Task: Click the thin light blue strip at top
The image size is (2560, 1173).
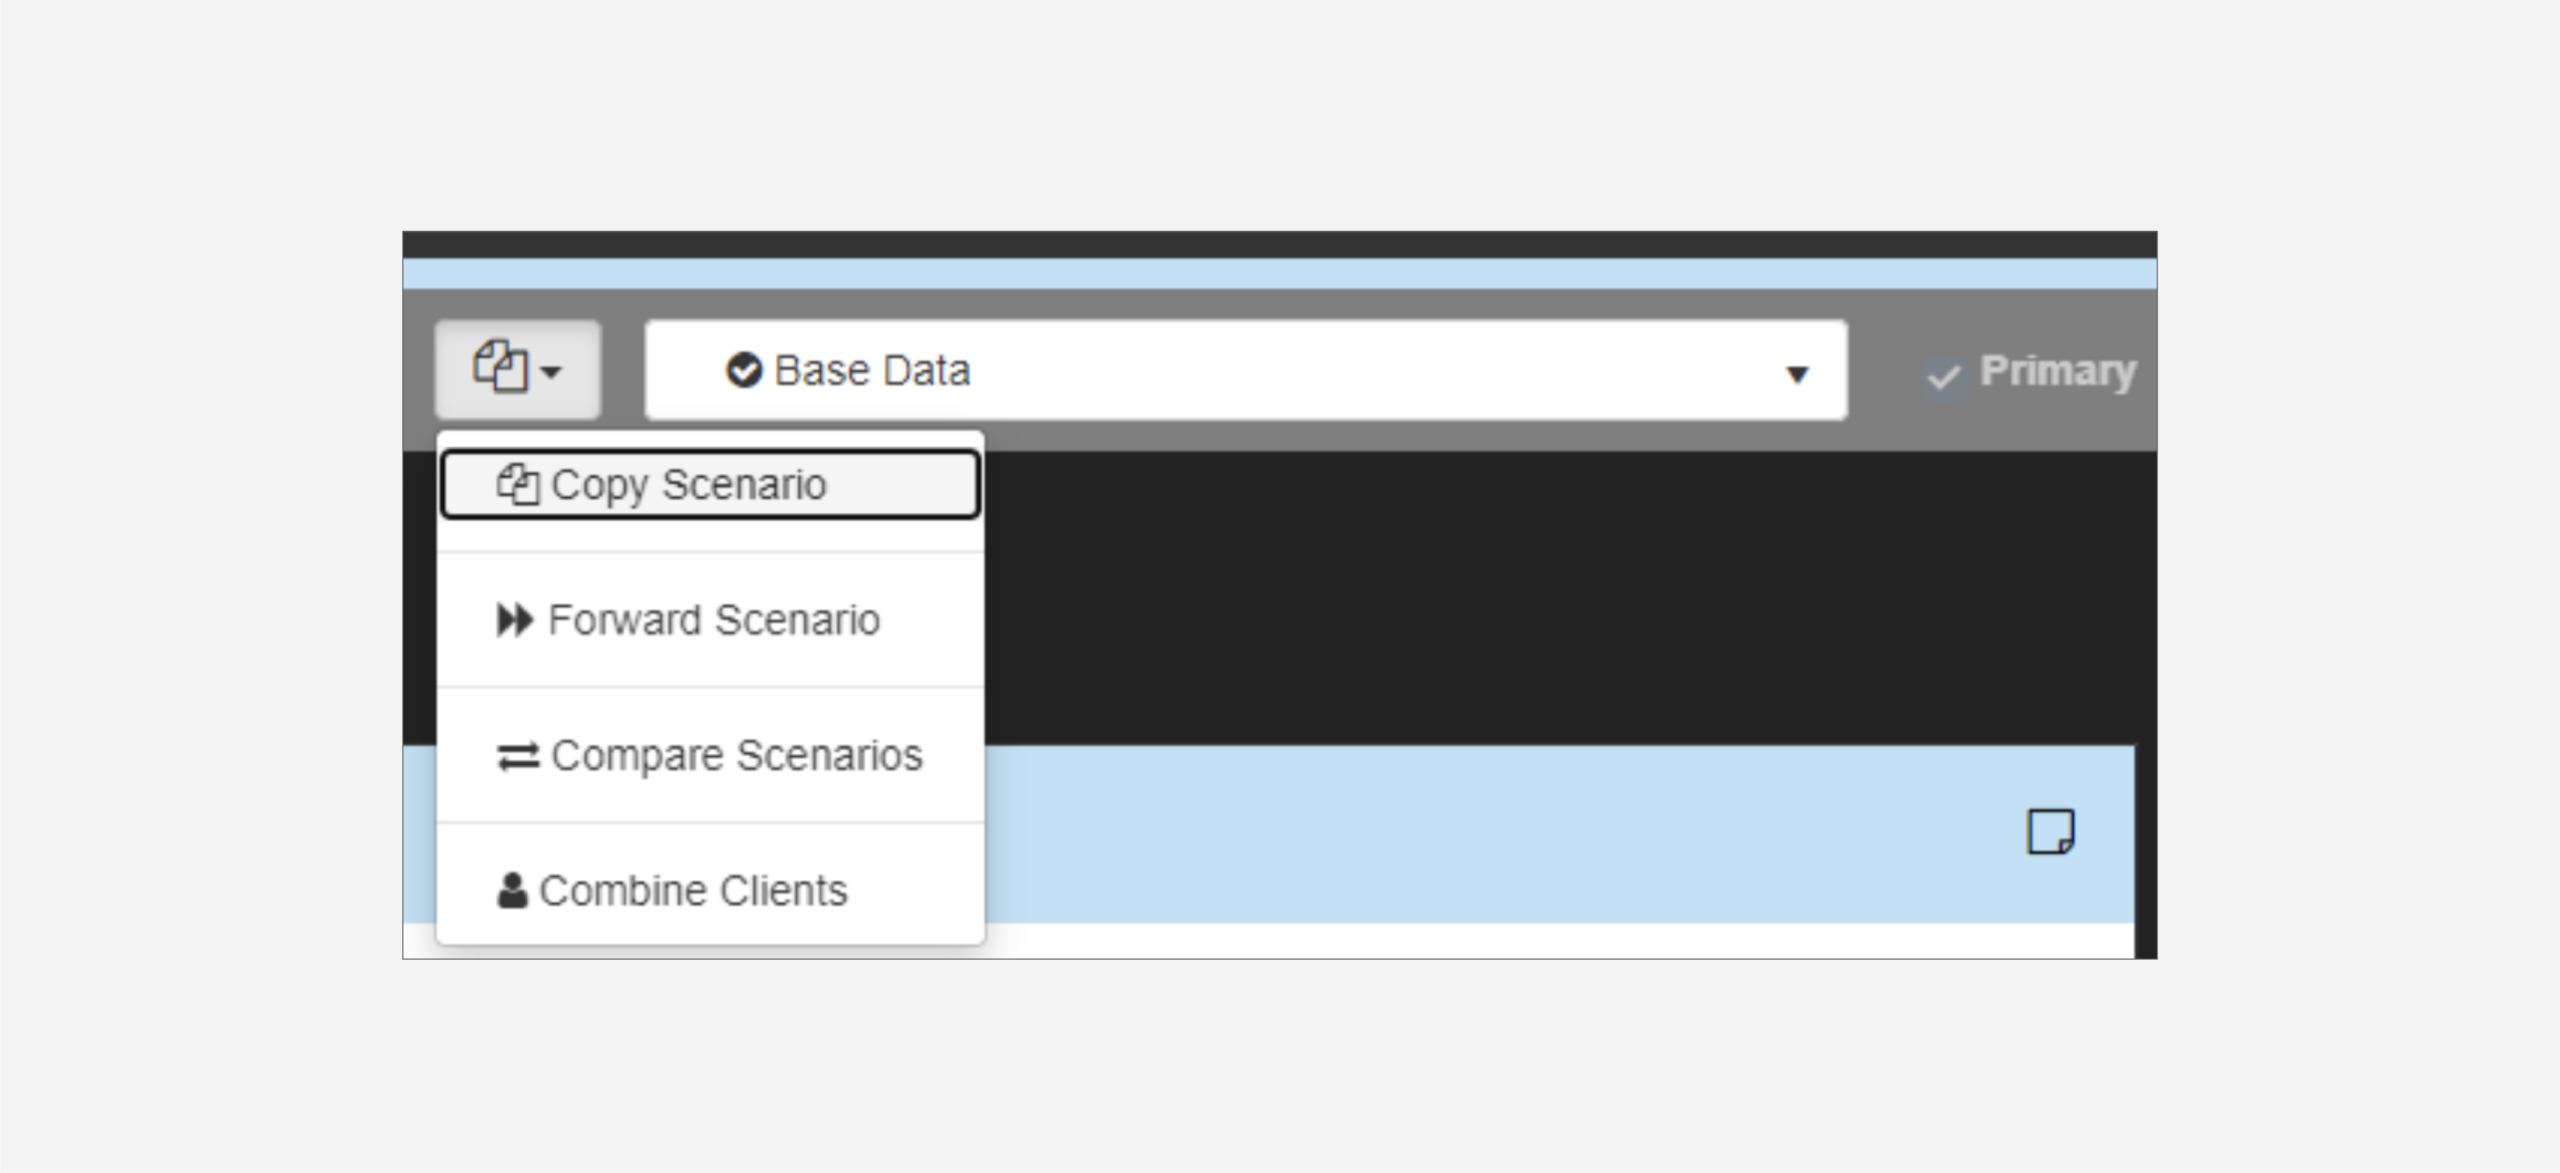Action: (1280, 273)
